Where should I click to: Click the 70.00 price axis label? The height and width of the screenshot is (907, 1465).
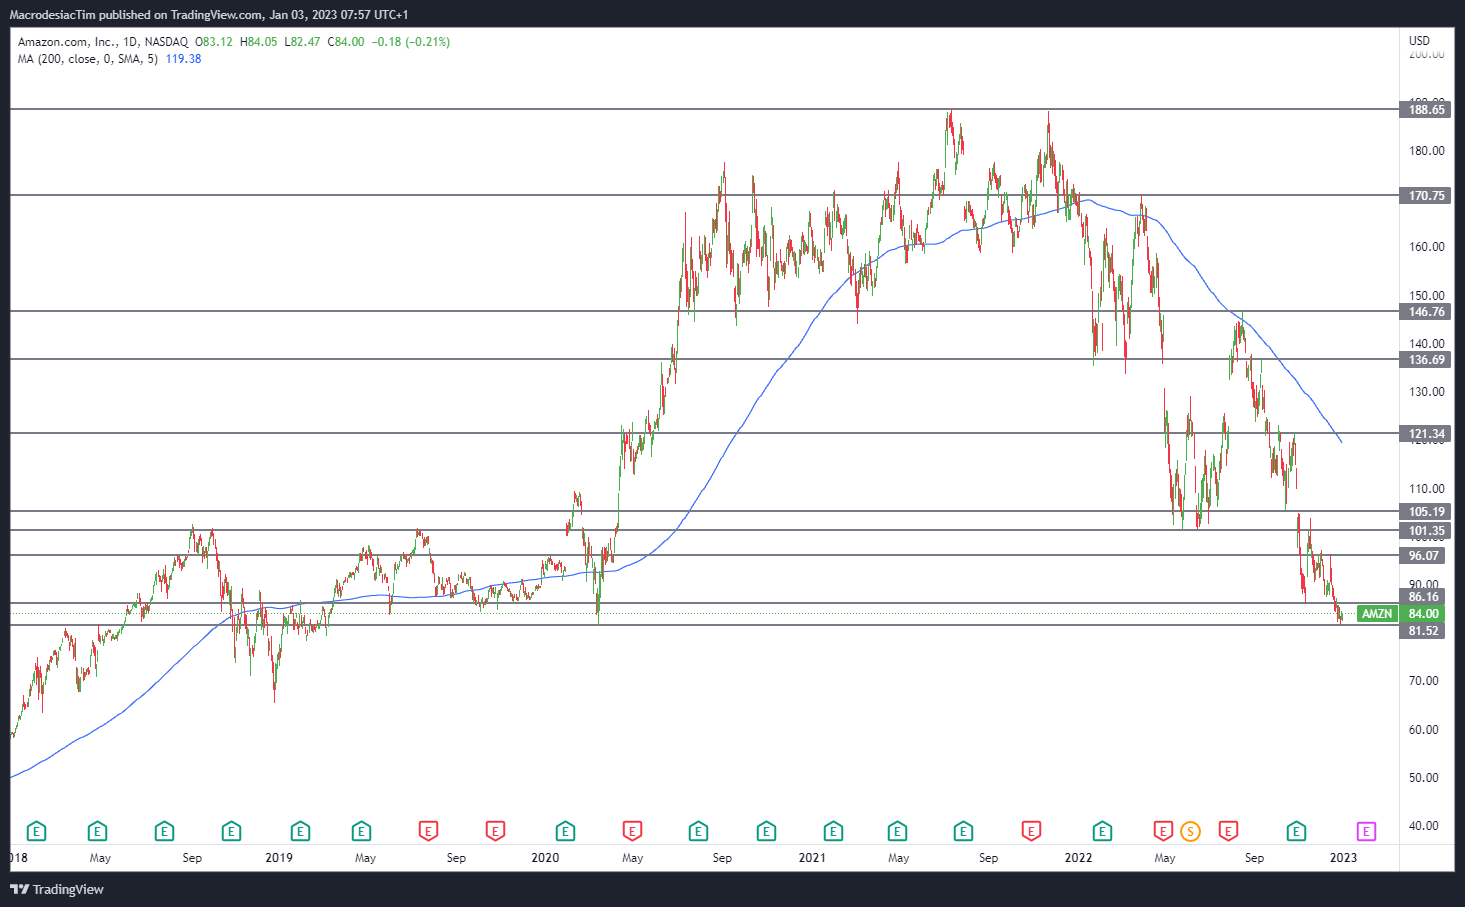pyautogui.click(x=1424, y=681)
